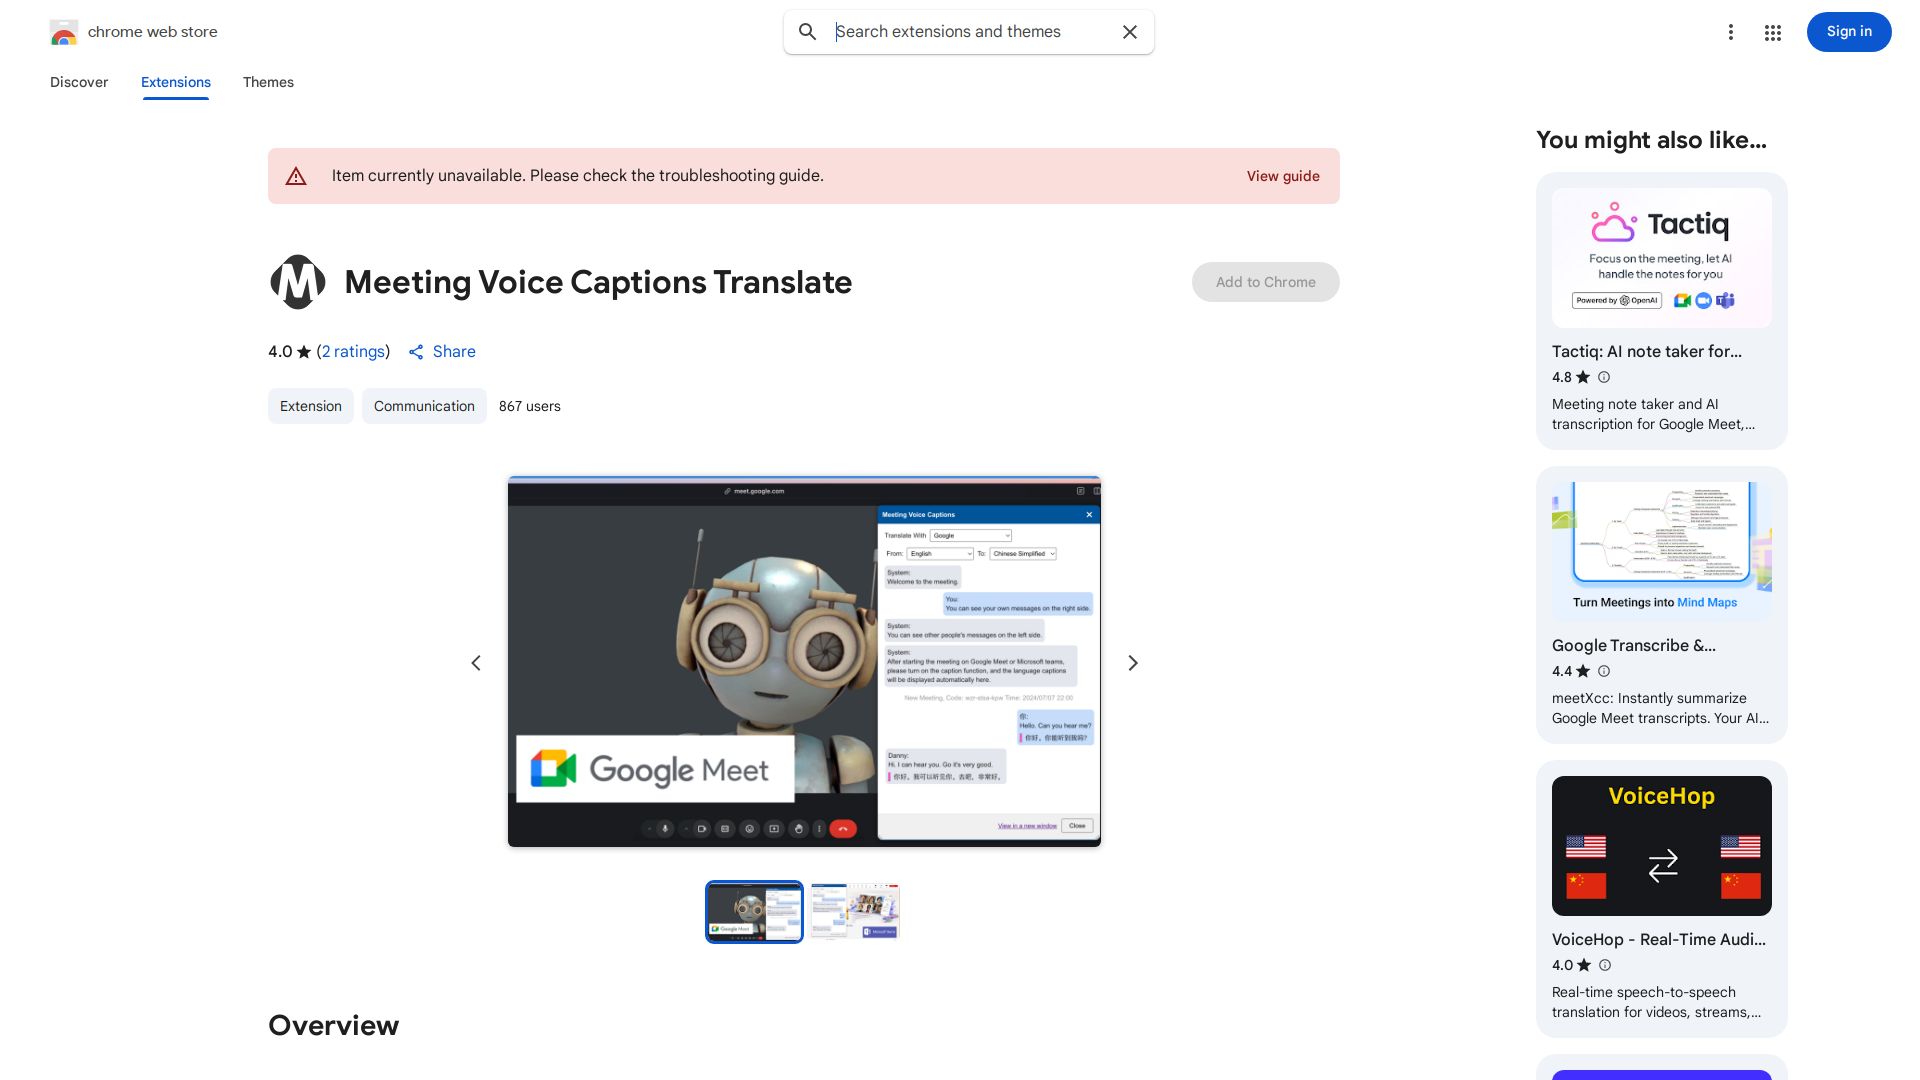Screen dimensions: 1920x1080
Task: Show the previous screenshot with the left arrow
Action: [476, 662]
